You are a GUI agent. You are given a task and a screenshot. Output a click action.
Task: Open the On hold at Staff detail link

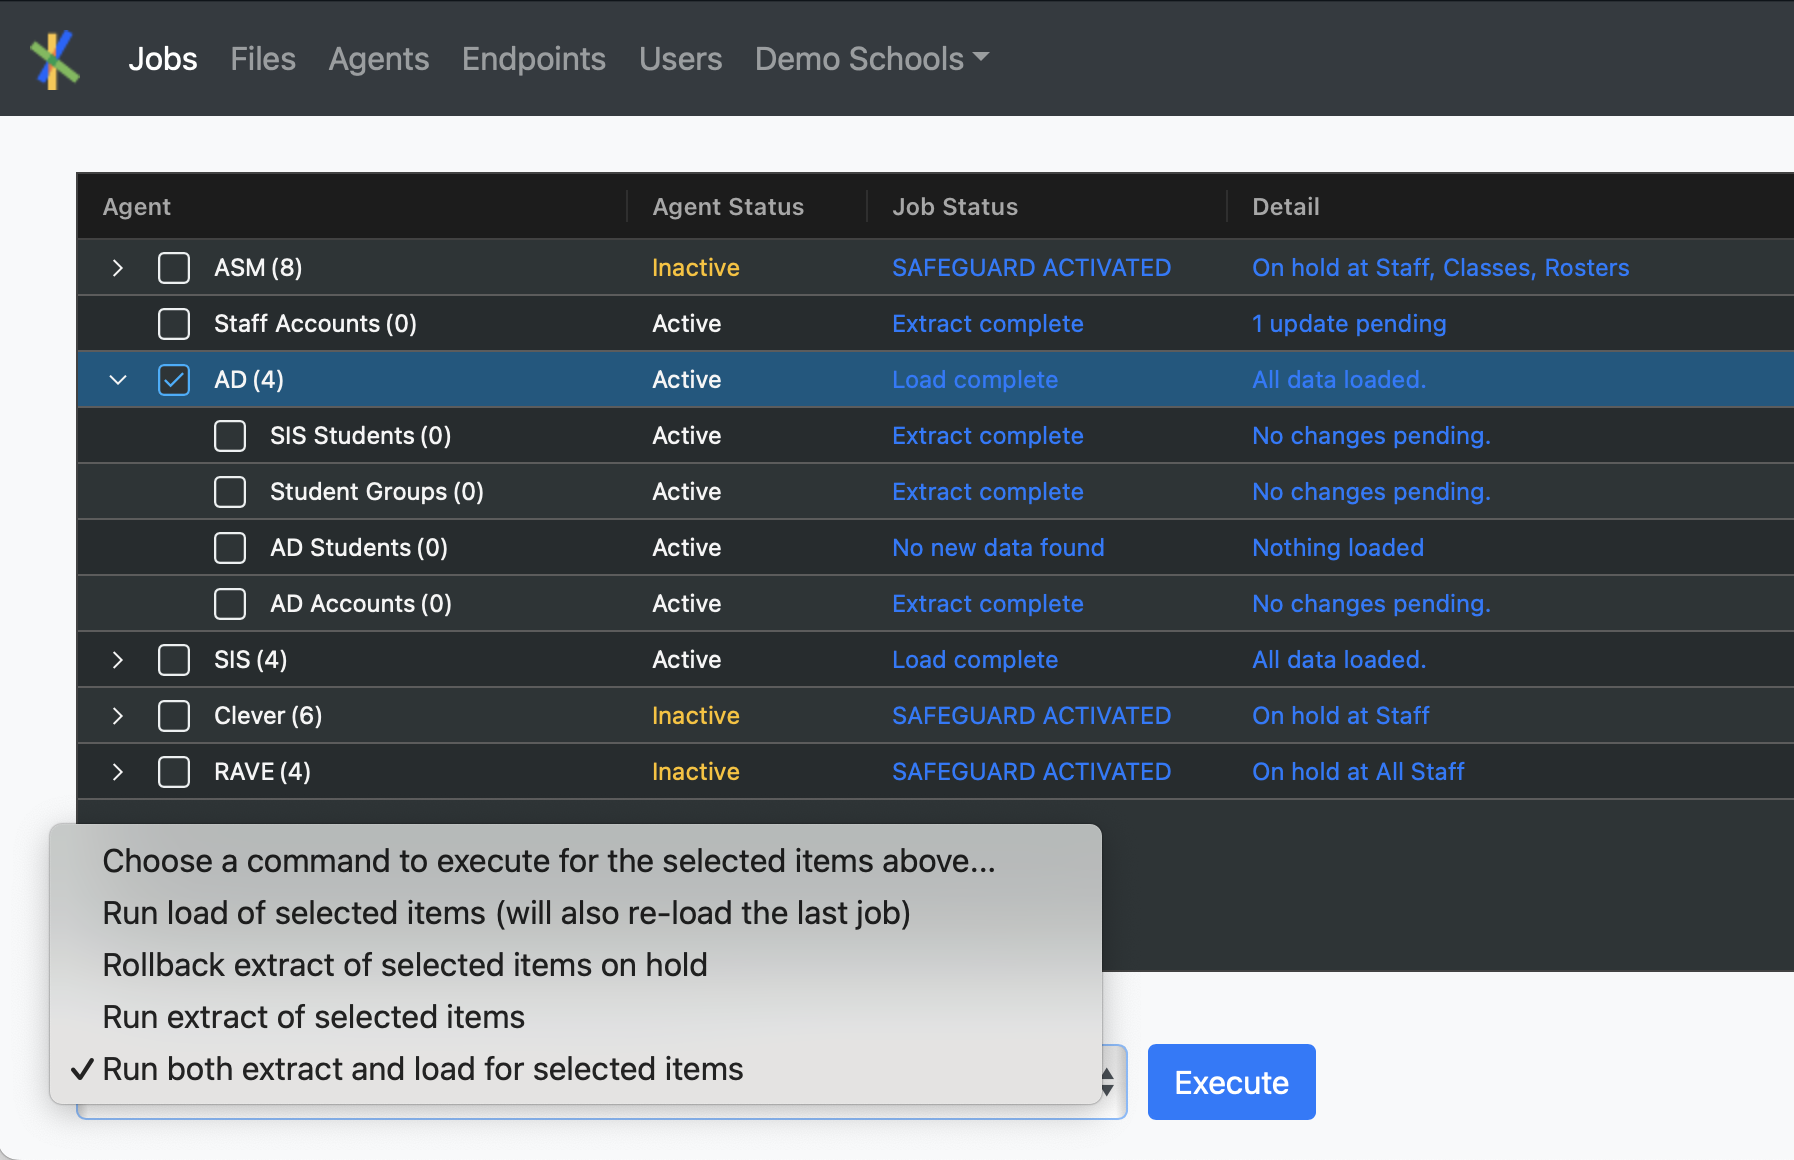point(1341,716)
